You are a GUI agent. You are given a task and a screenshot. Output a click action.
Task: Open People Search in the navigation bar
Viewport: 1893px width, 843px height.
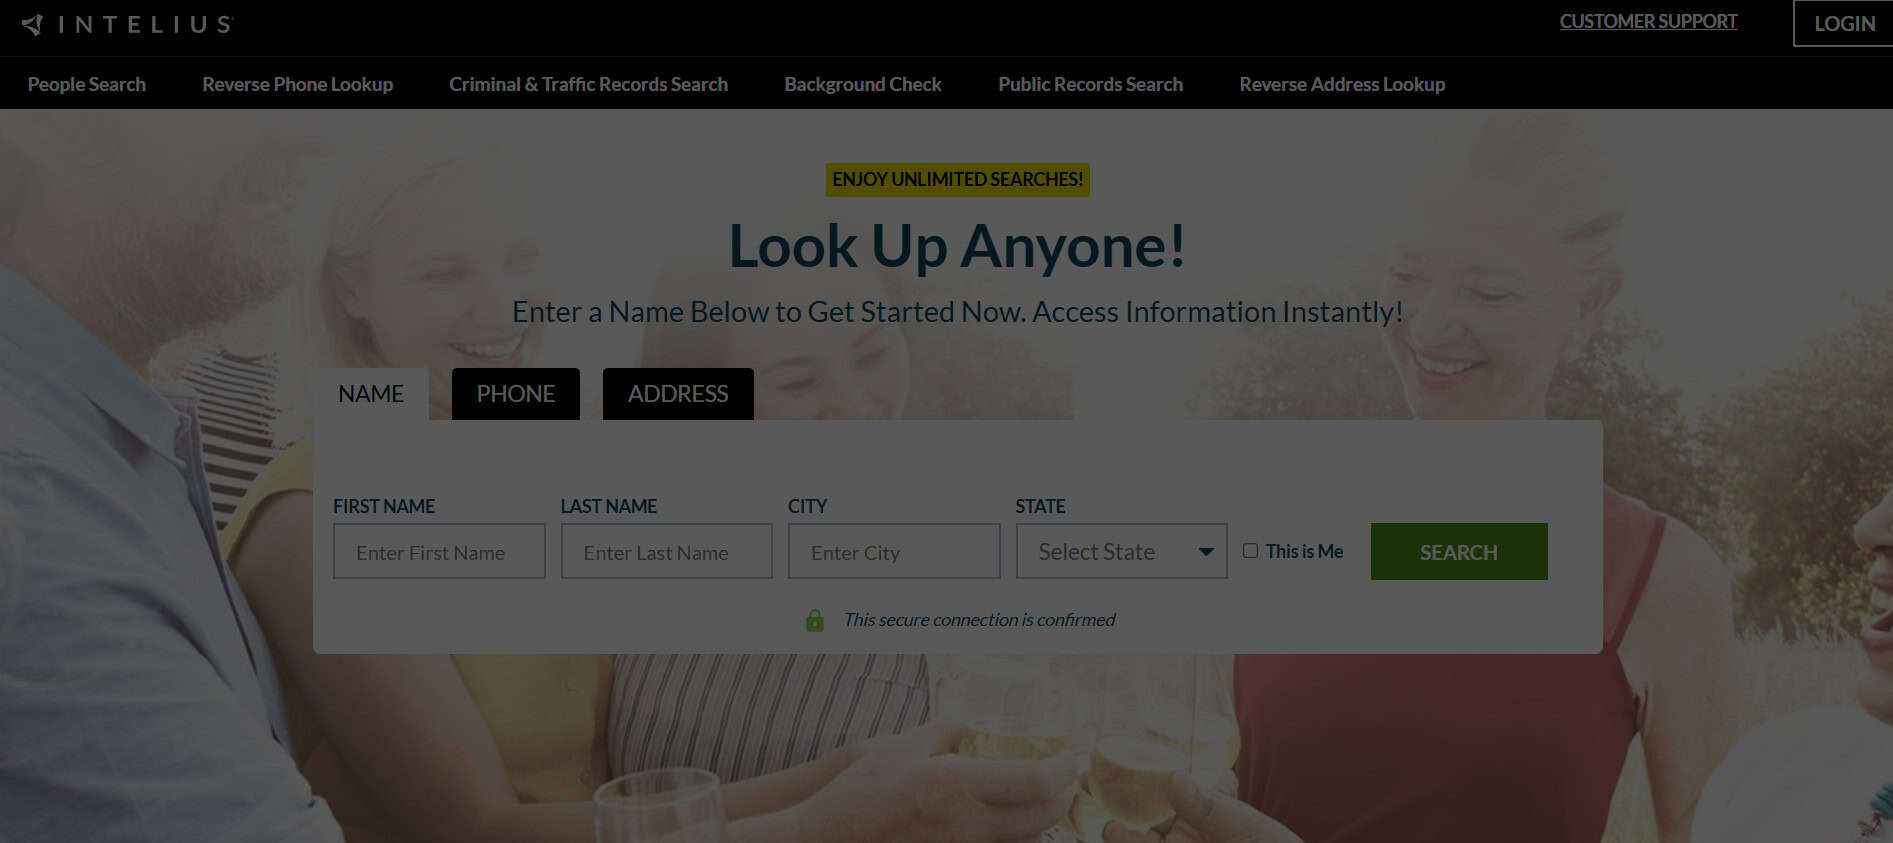click(87, 85)
